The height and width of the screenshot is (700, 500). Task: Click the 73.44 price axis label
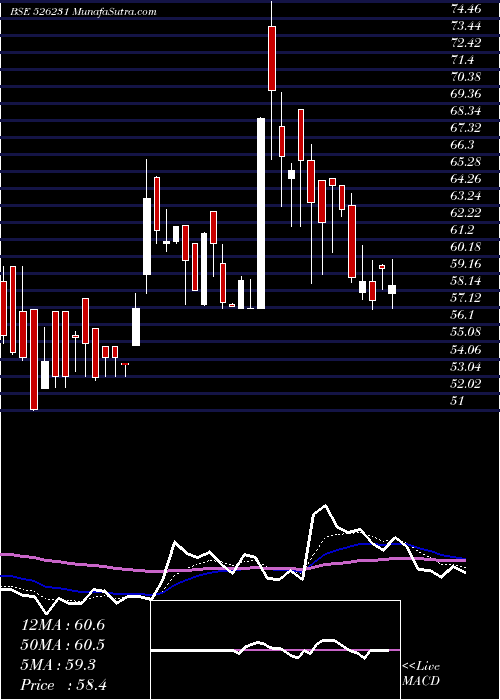pos(467,25)
